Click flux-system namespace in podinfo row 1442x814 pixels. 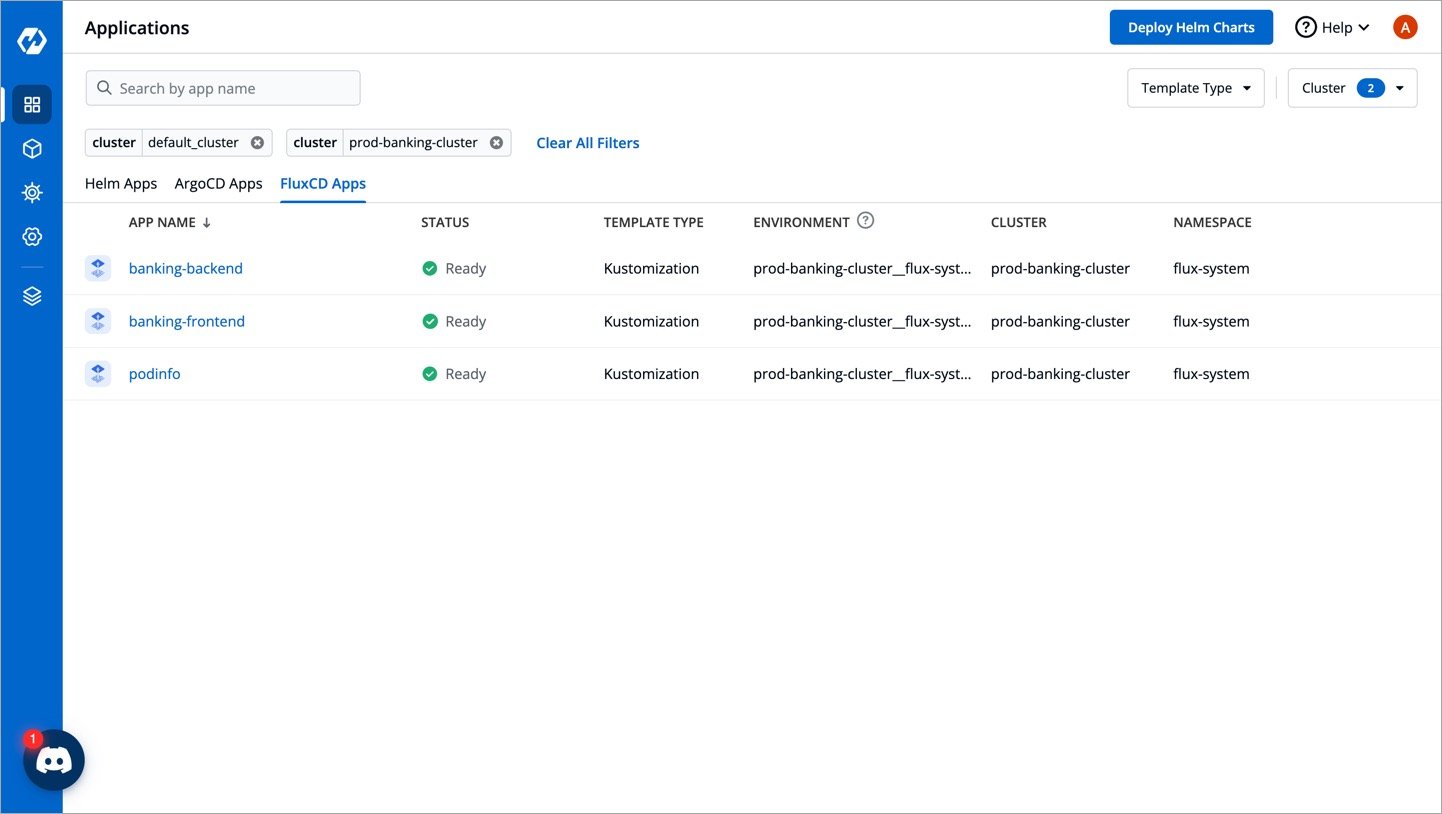coord(1211,374)
